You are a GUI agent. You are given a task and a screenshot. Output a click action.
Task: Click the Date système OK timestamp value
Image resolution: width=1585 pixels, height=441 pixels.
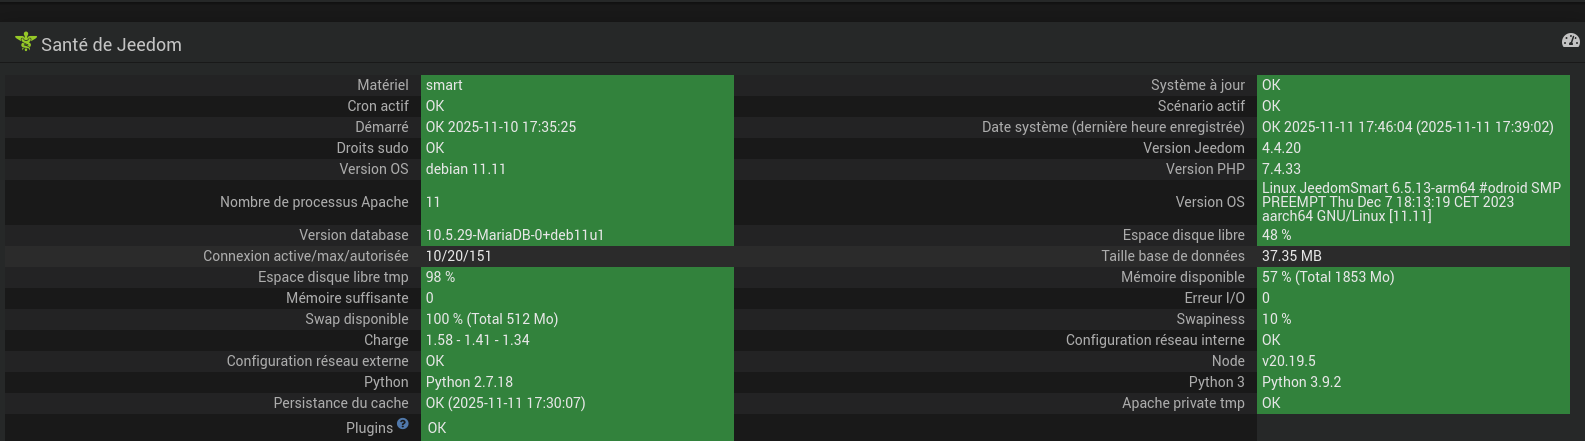point(1407,127)
